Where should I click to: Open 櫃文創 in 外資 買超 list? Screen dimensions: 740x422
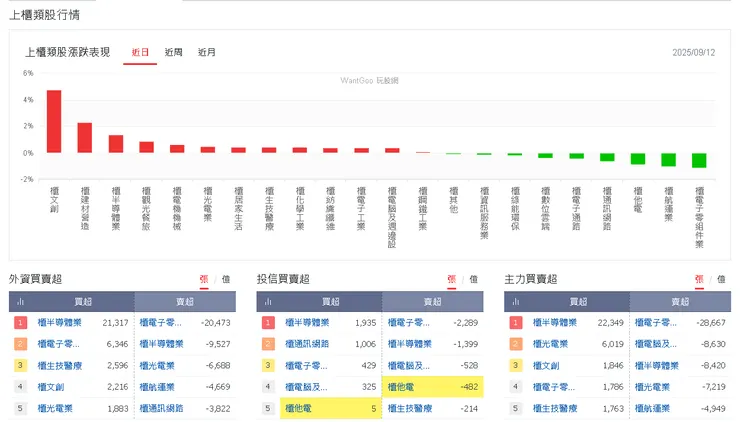point(50,387)
